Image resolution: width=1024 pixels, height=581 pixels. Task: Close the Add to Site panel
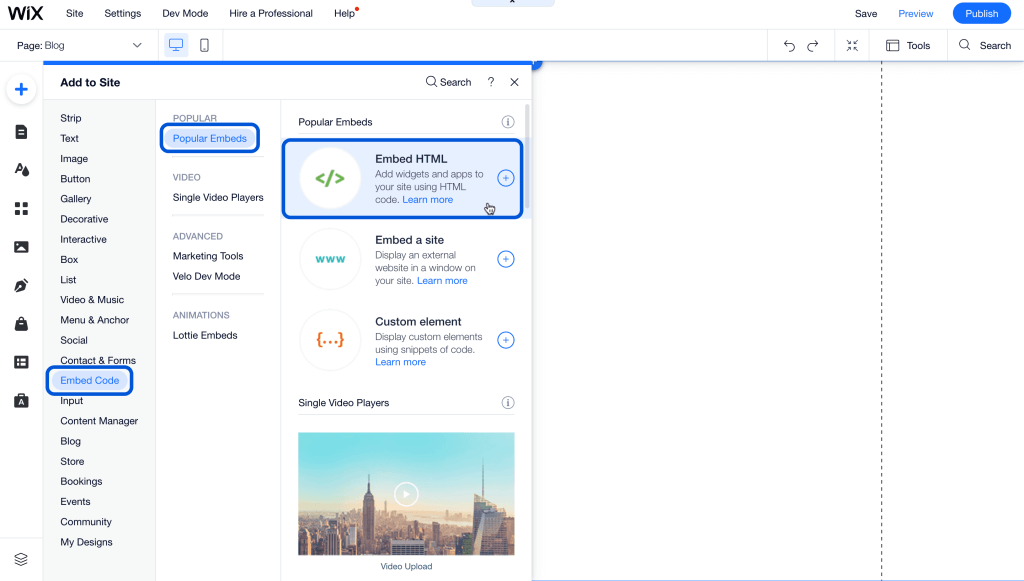[514, 82]
